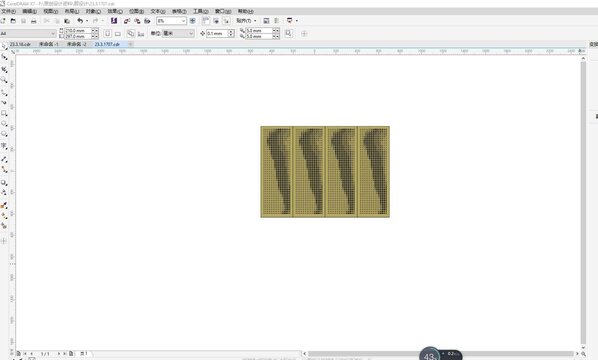
Task: Toggle all-pages layout button
Action: (130, 34)
